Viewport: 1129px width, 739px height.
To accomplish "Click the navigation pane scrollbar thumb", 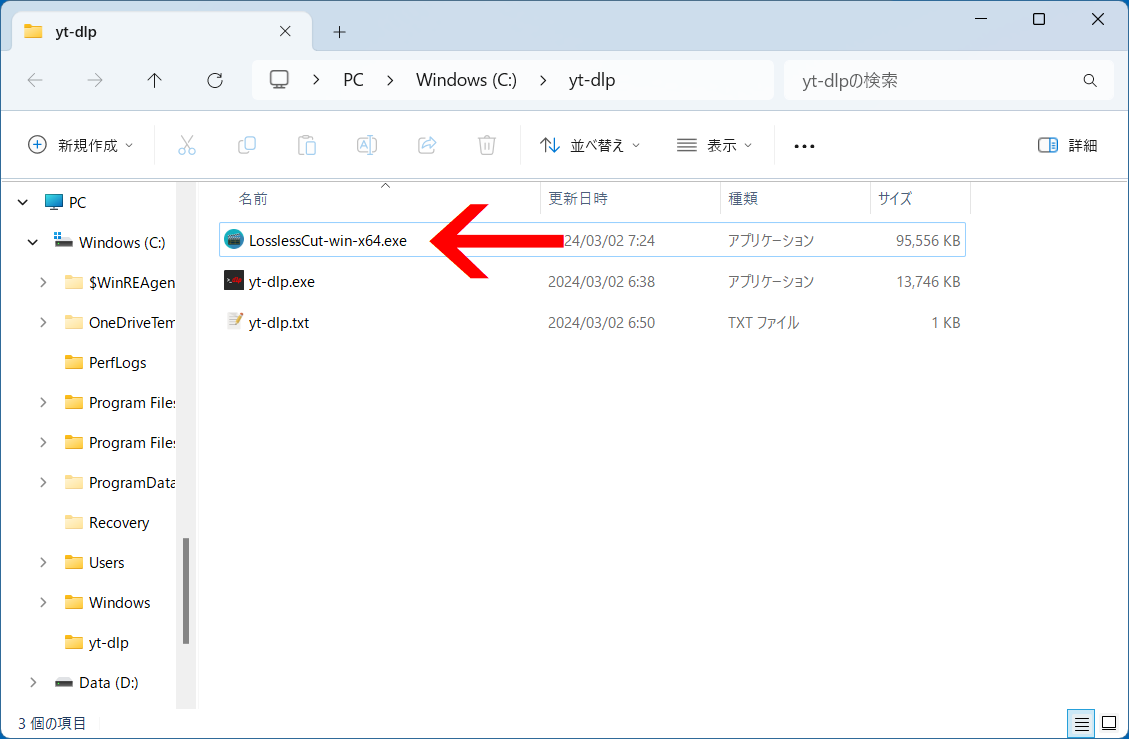I will click(x=186, y=591).
